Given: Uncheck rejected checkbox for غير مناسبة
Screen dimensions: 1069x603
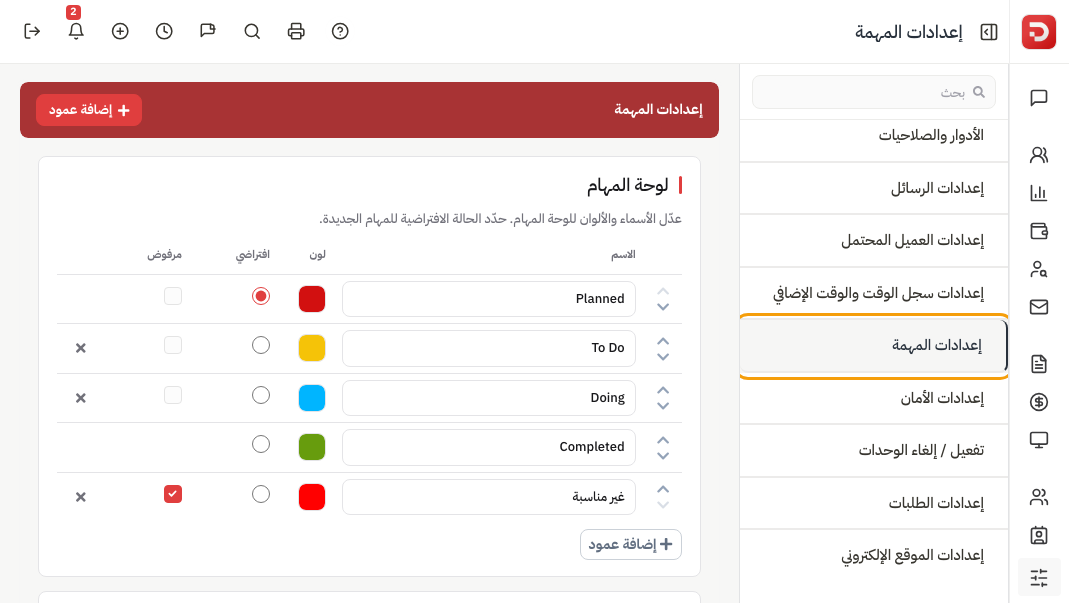Looking at the screenshot, I should 172,494.
